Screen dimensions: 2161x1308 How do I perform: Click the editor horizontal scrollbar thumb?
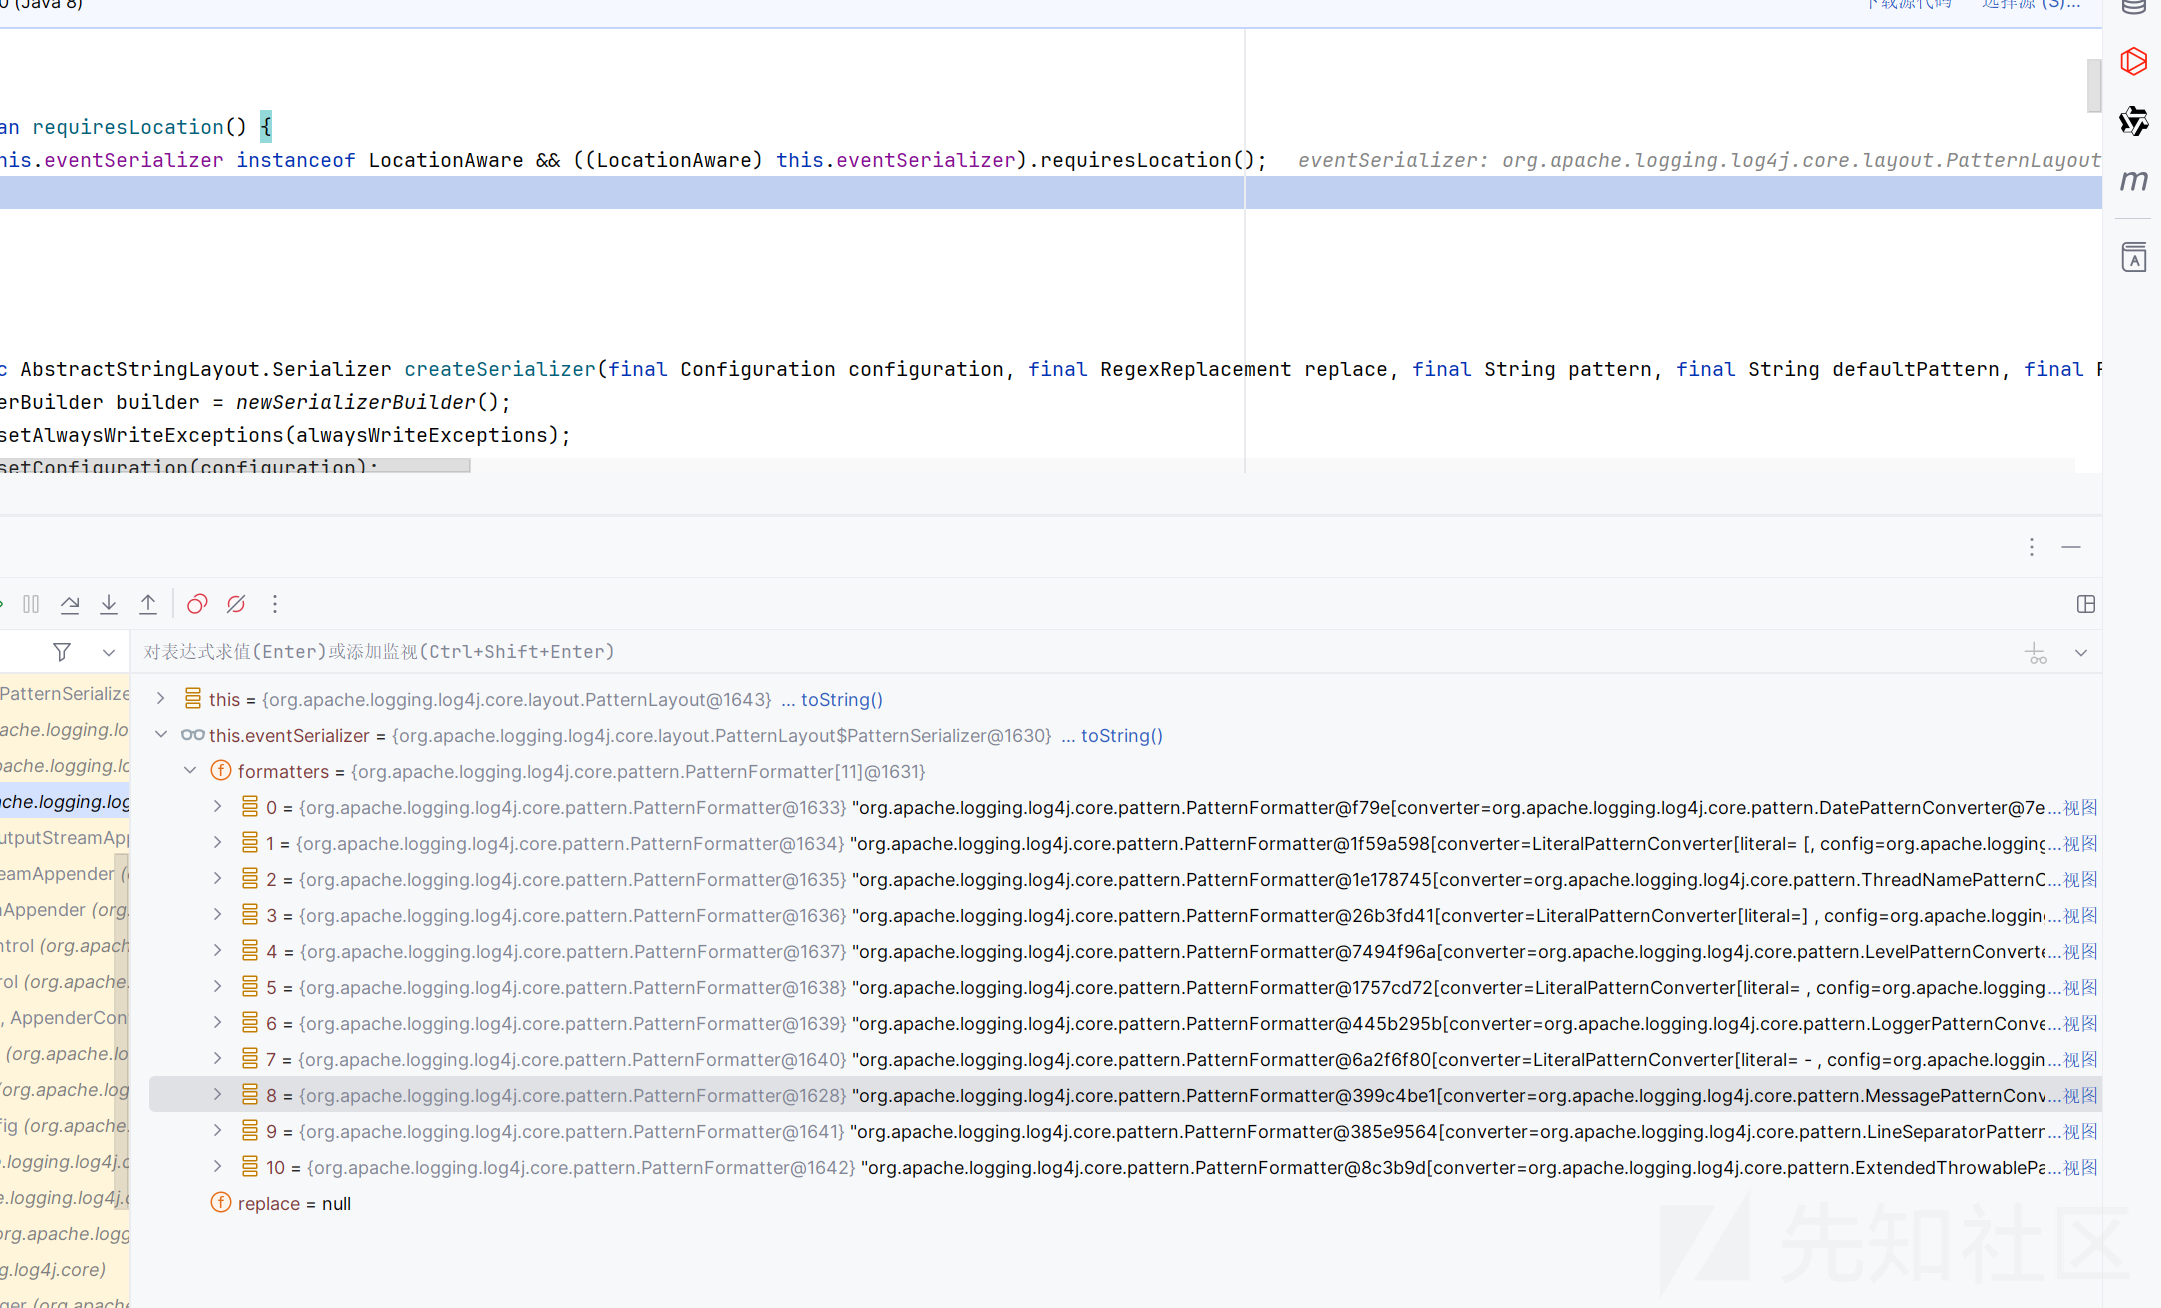[235, 466]
